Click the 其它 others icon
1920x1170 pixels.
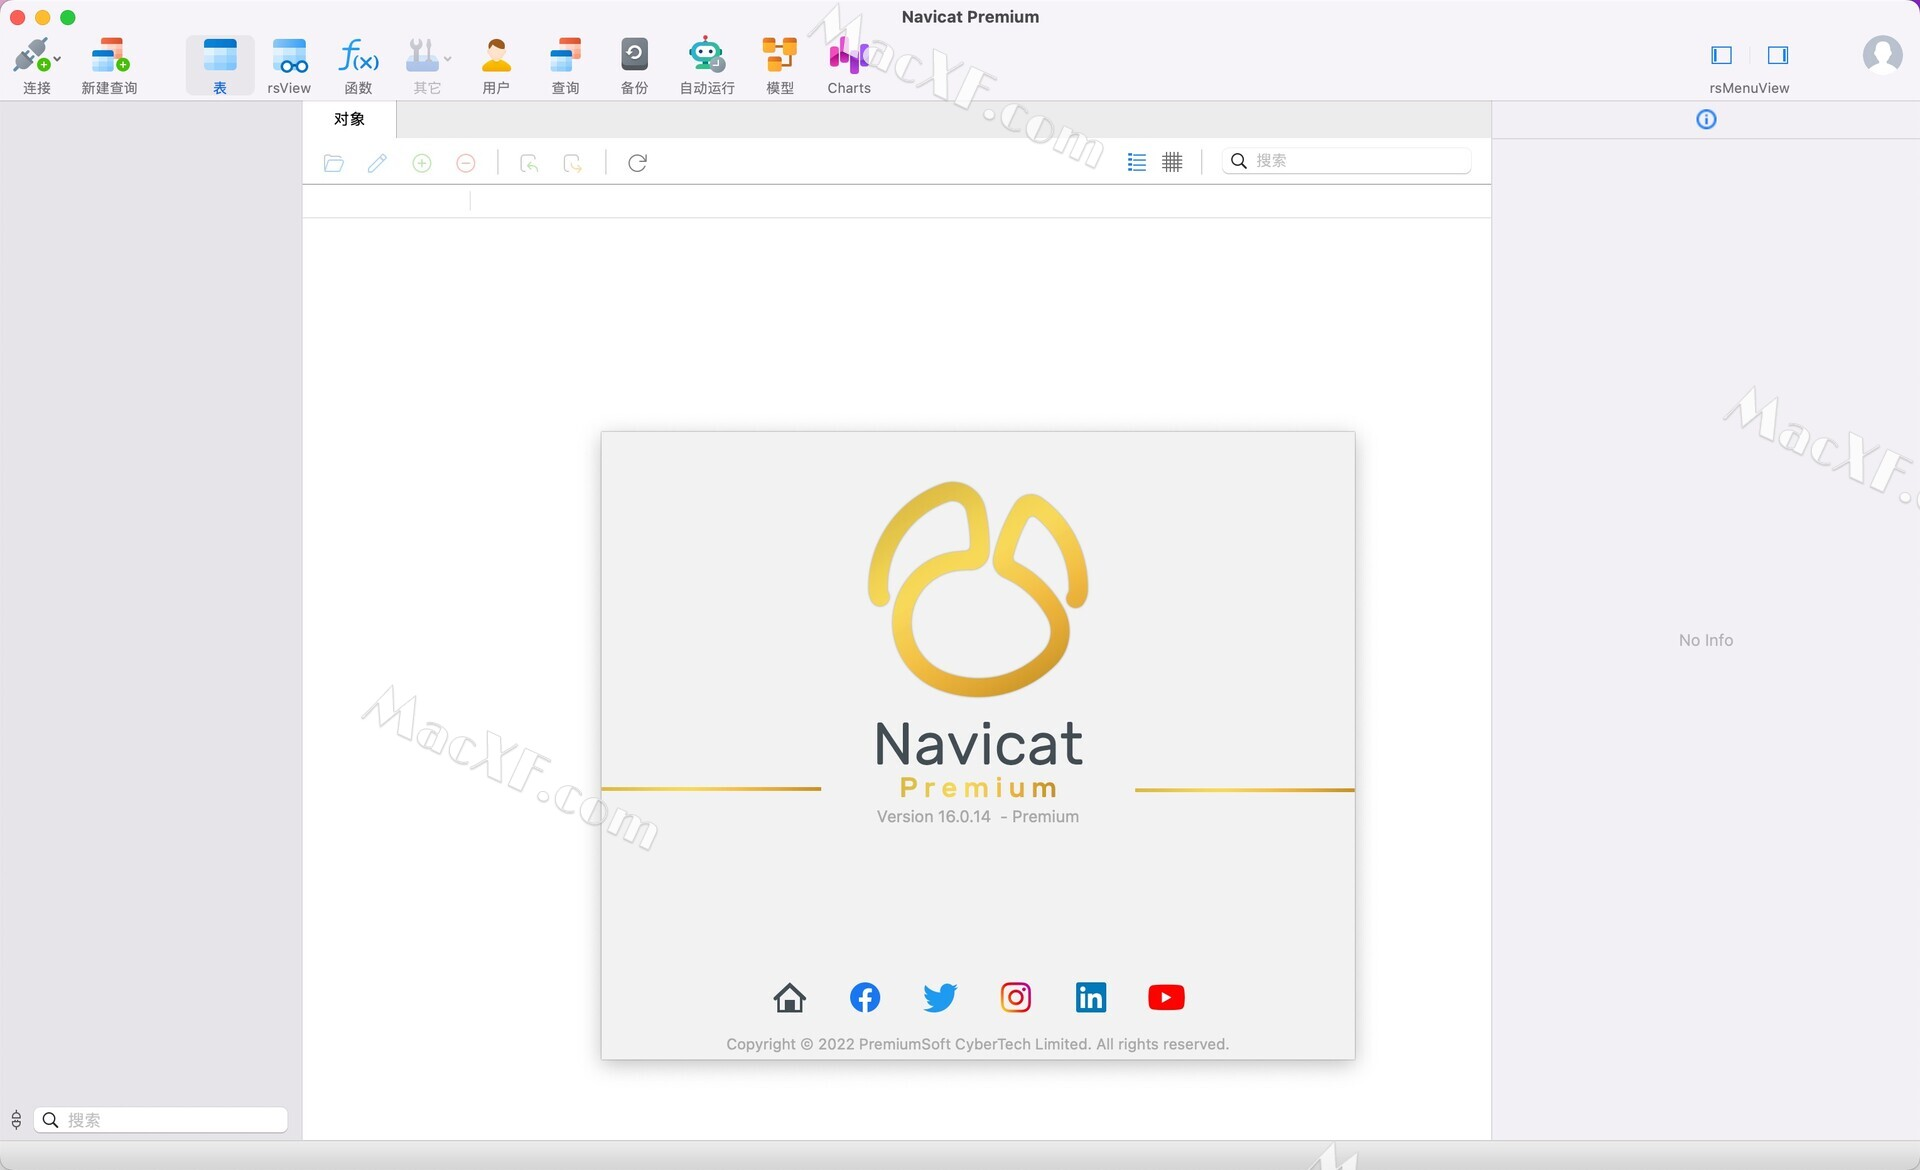coord(422,55)
